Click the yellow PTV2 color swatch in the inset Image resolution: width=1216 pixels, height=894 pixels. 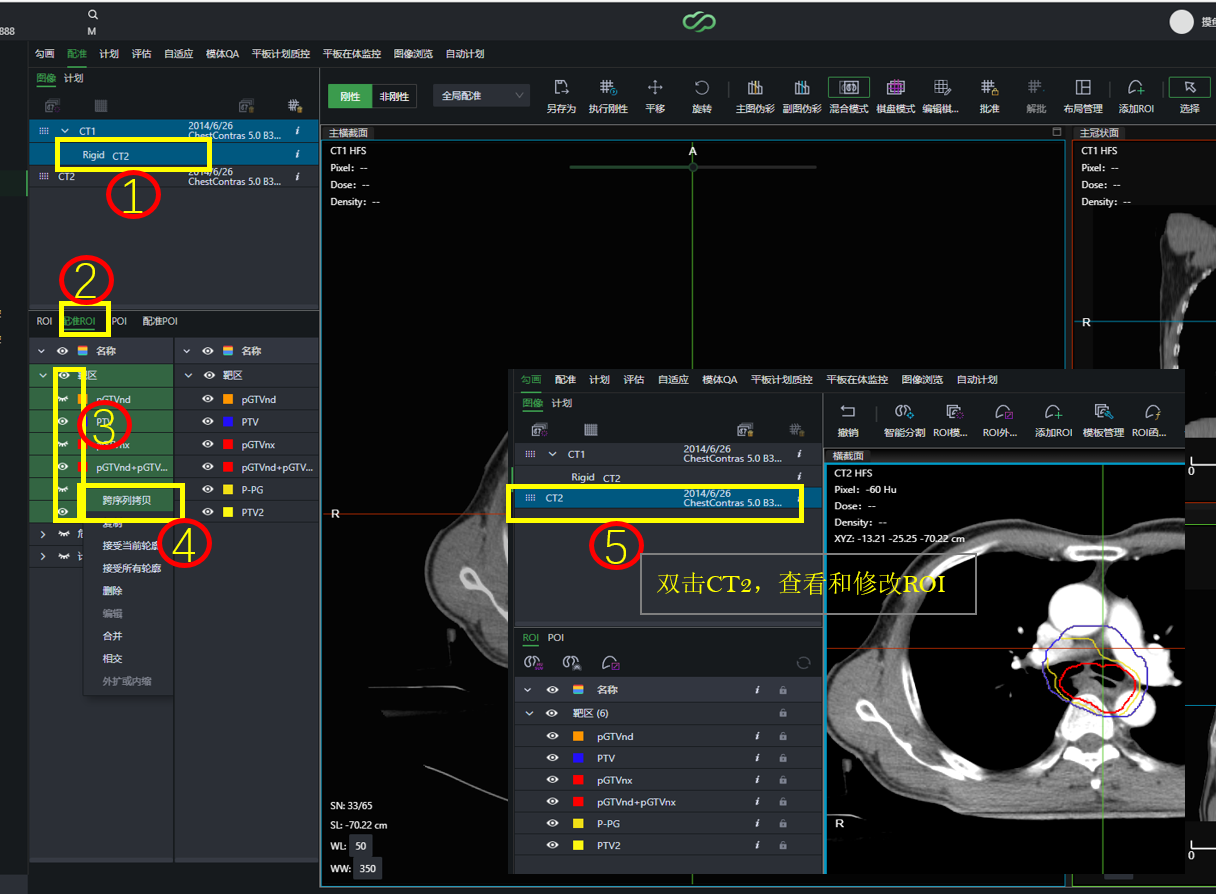click(x=578, y=846)
